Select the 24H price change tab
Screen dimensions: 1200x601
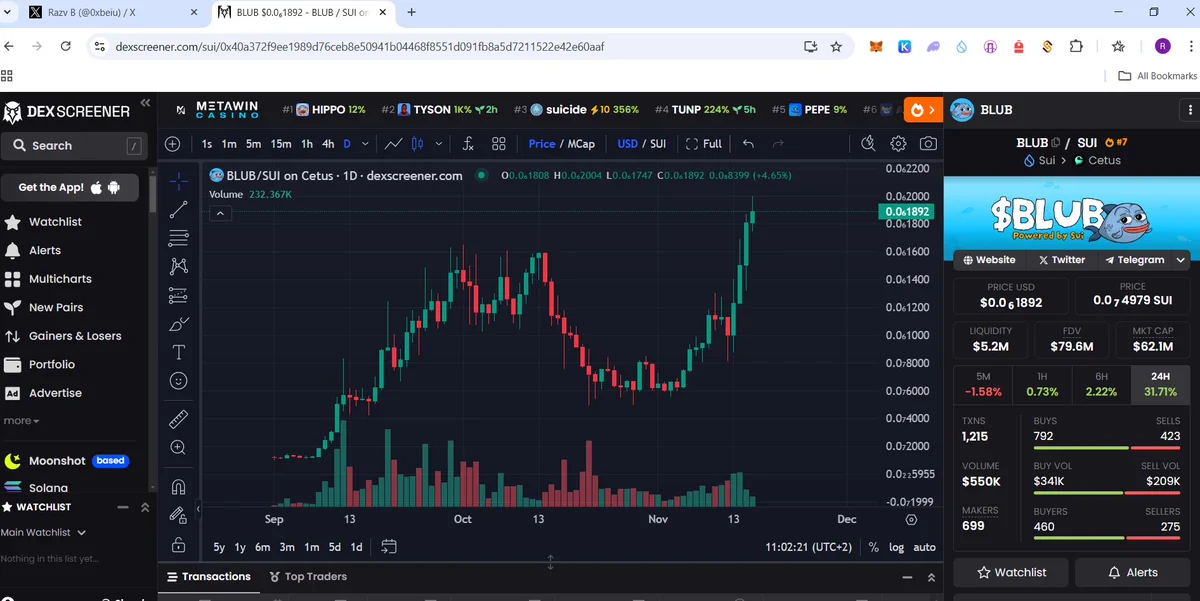click(x=1160, y=384)
